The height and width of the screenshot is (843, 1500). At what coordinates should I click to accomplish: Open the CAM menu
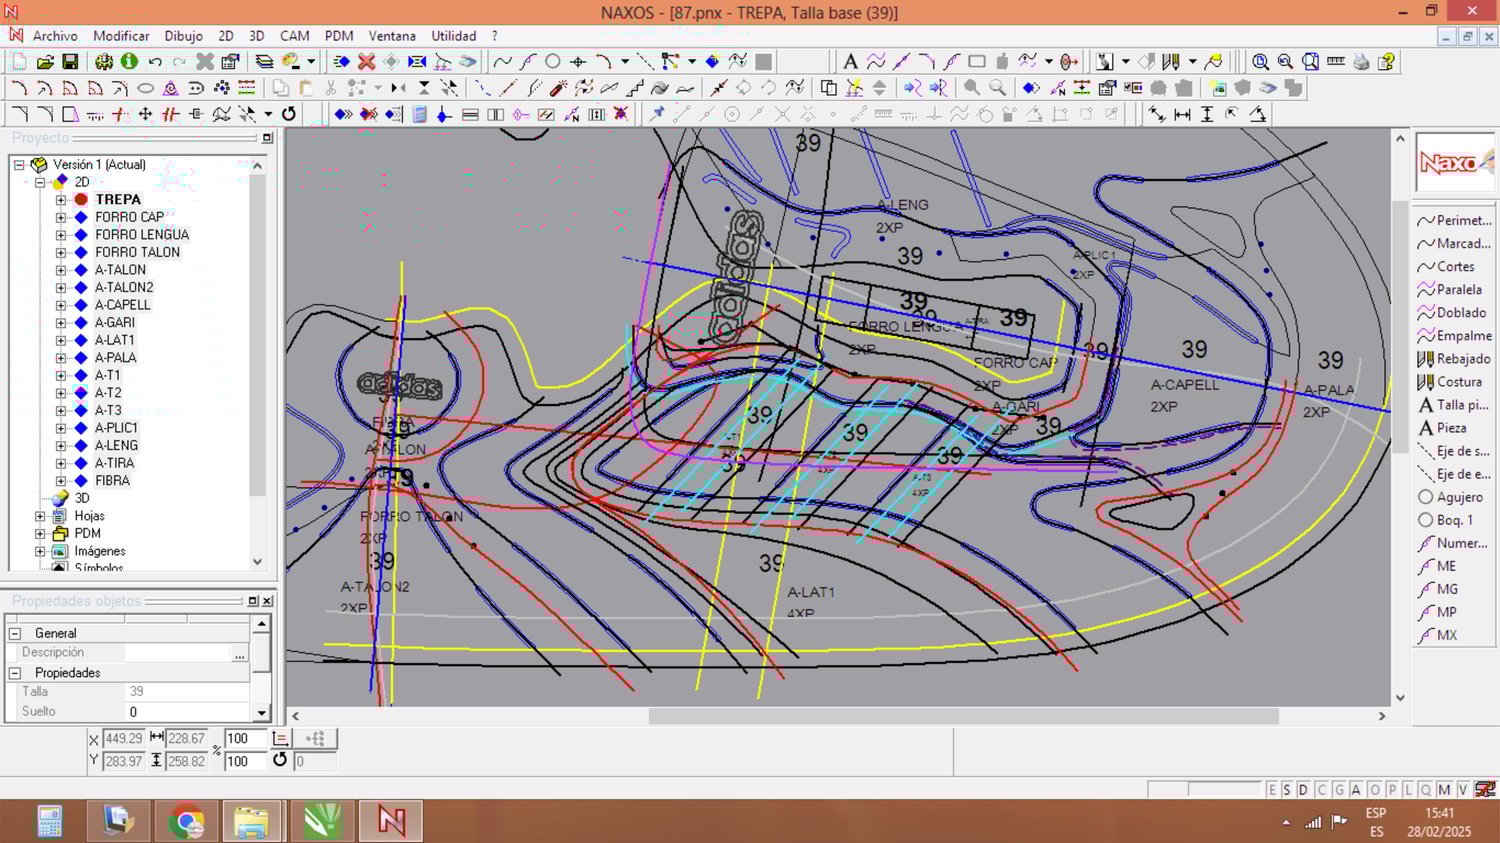(294, 36)
